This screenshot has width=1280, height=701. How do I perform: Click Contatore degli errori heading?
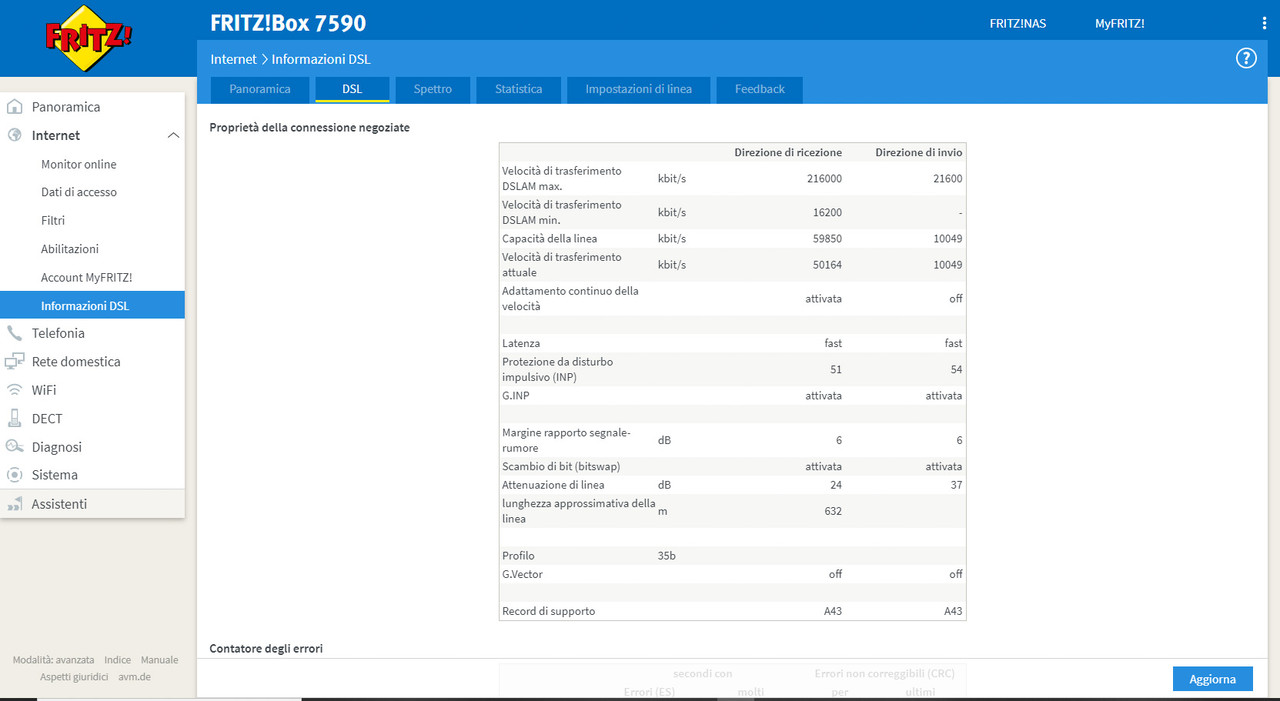[266, 649]
